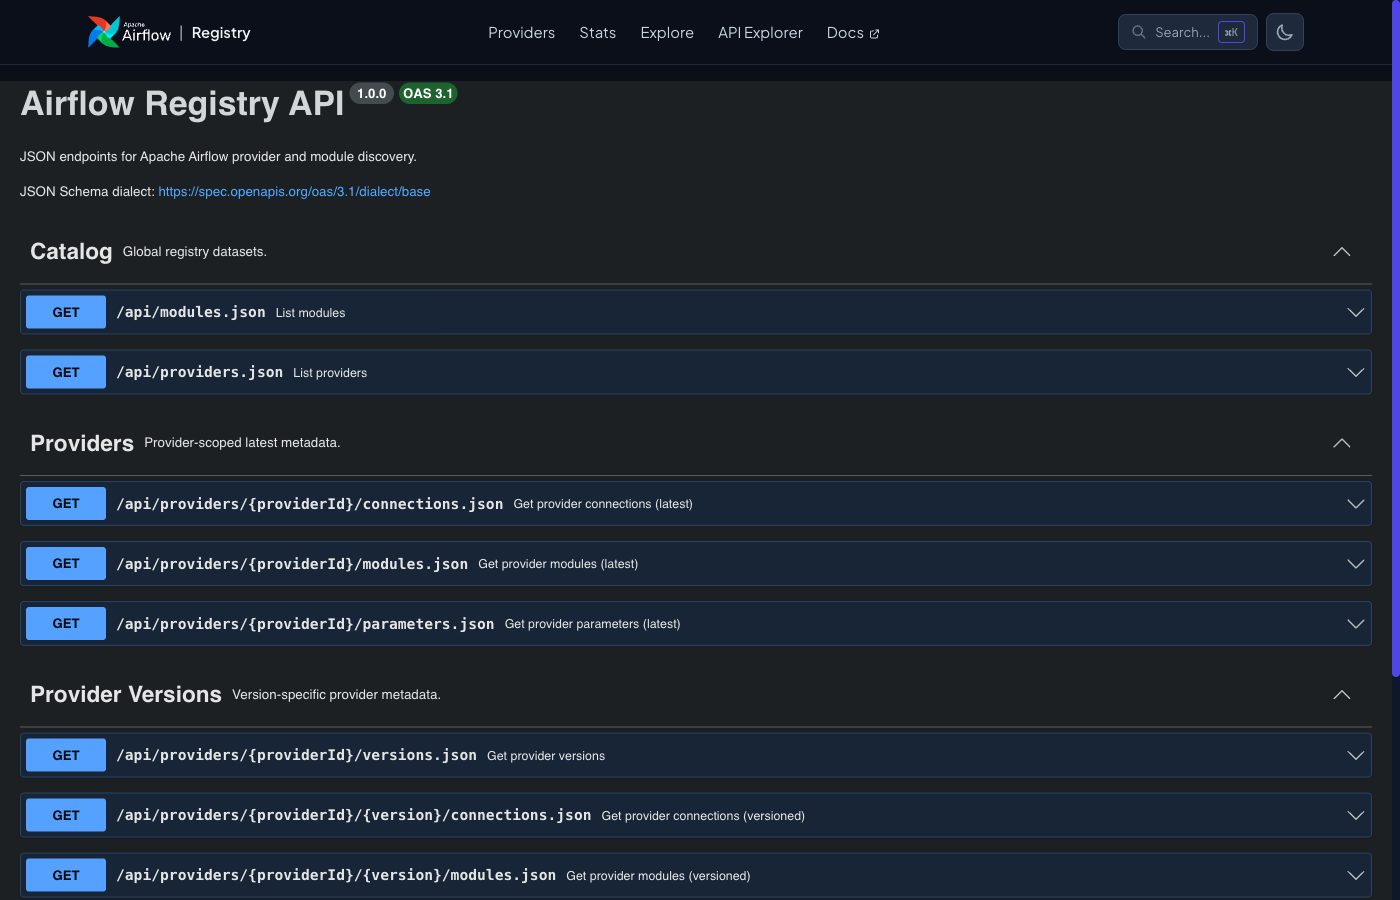Collapse the Catalog section
Screen dimensions: 1400x900
[1341, 251]
